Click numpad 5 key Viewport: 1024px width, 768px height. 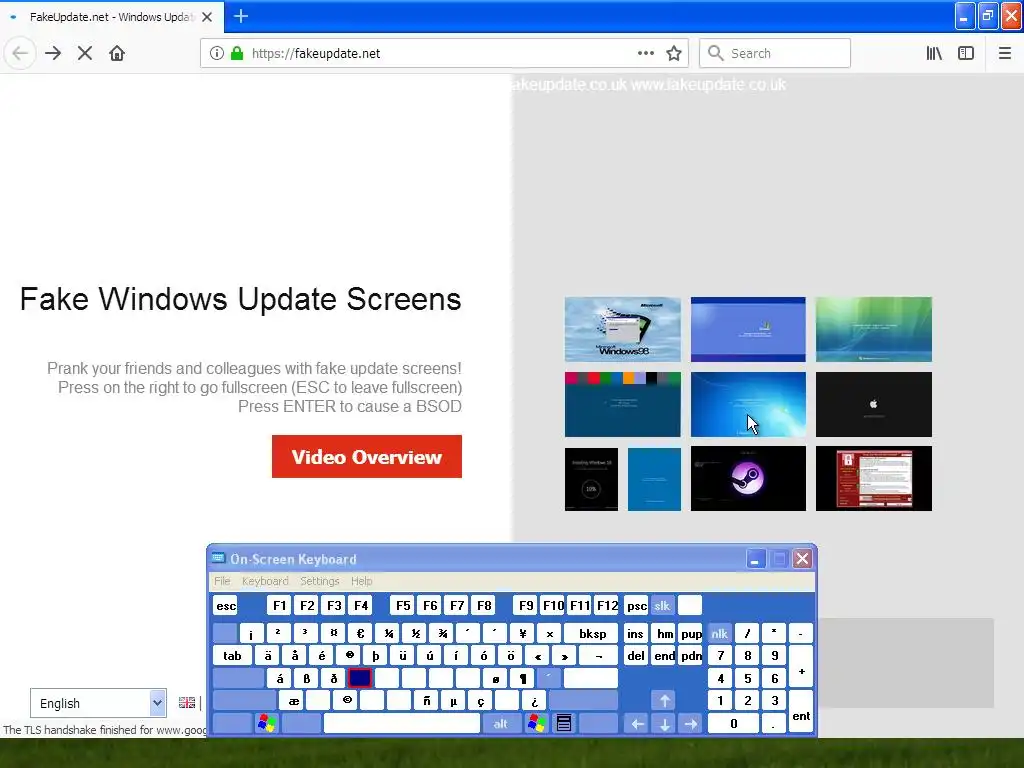tap(747, 678)
